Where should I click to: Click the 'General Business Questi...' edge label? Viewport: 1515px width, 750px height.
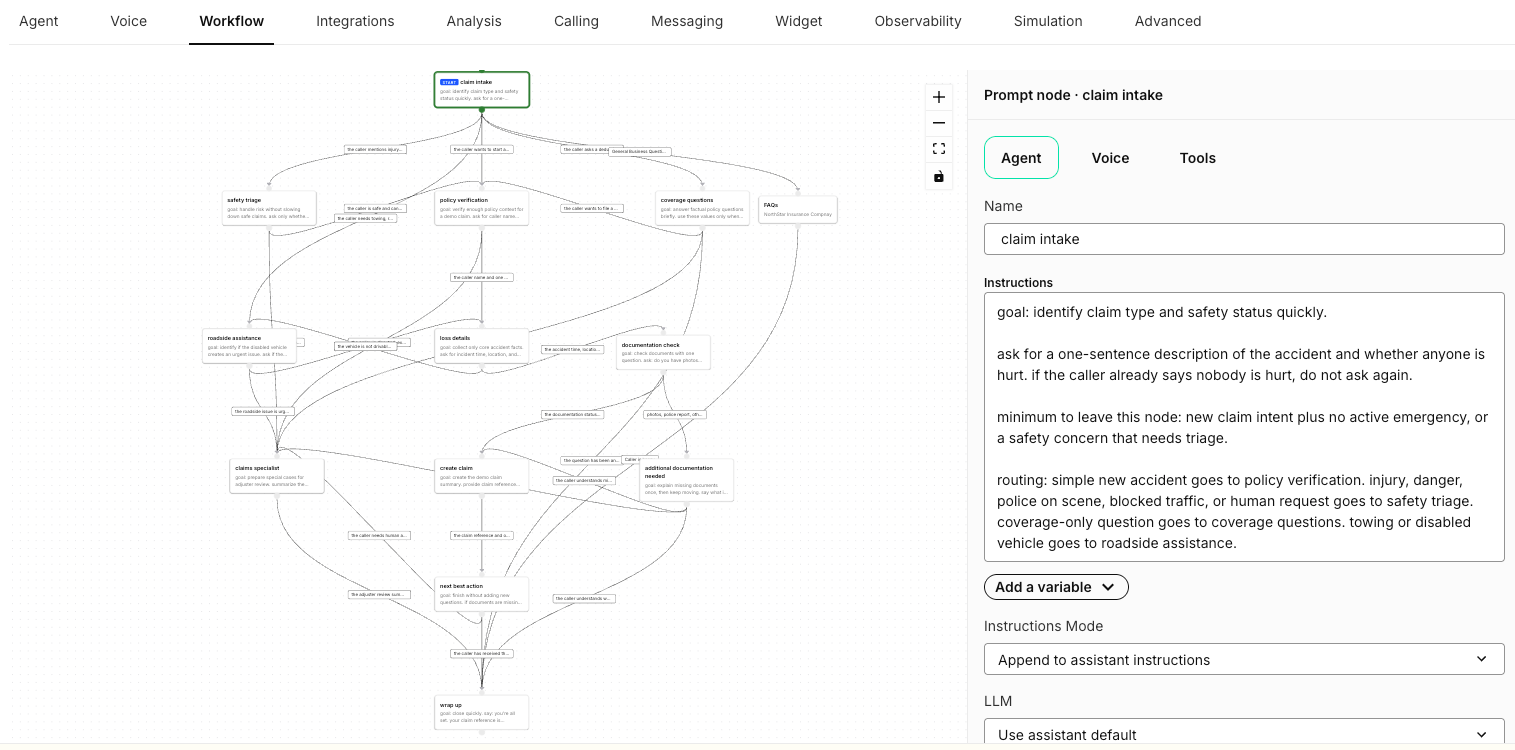point(639,152)
